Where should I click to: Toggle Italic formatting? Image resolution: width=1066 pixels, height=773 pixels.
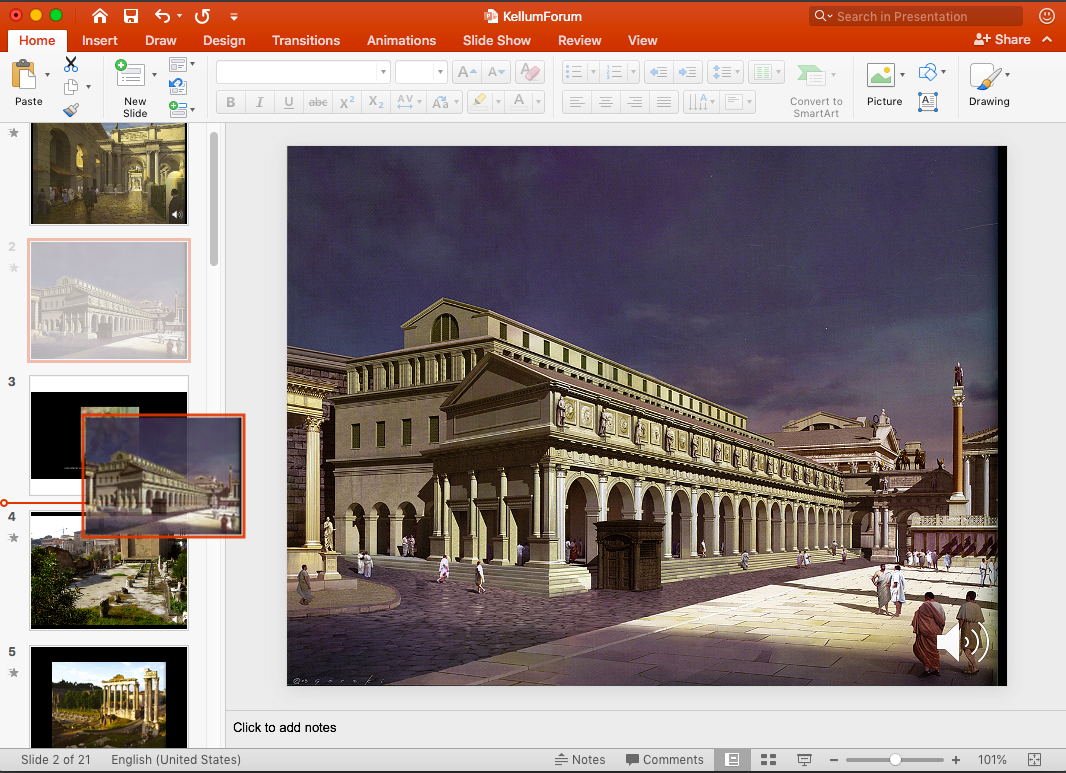(x=260, y=102)
